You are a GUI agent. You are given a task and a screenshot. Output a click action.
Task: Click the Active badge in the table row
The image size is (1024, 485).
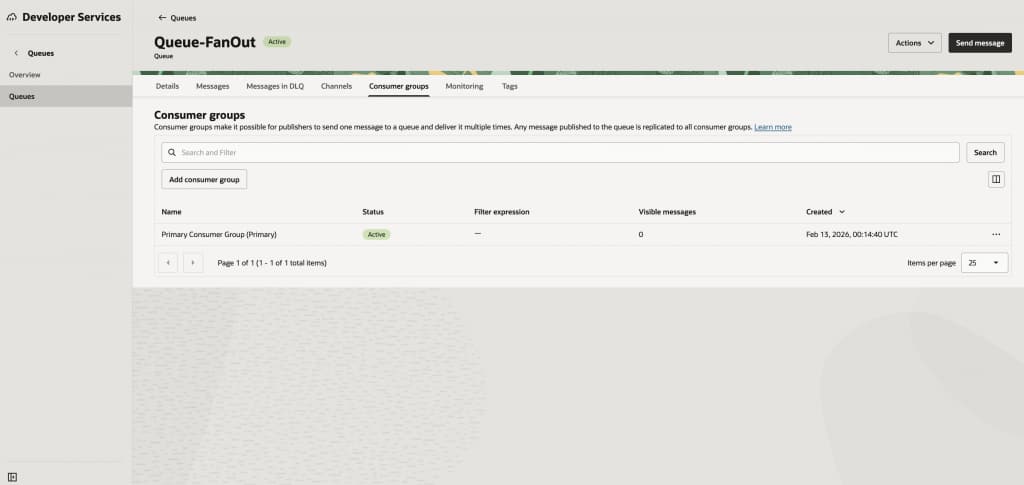(x=376, y=234)
